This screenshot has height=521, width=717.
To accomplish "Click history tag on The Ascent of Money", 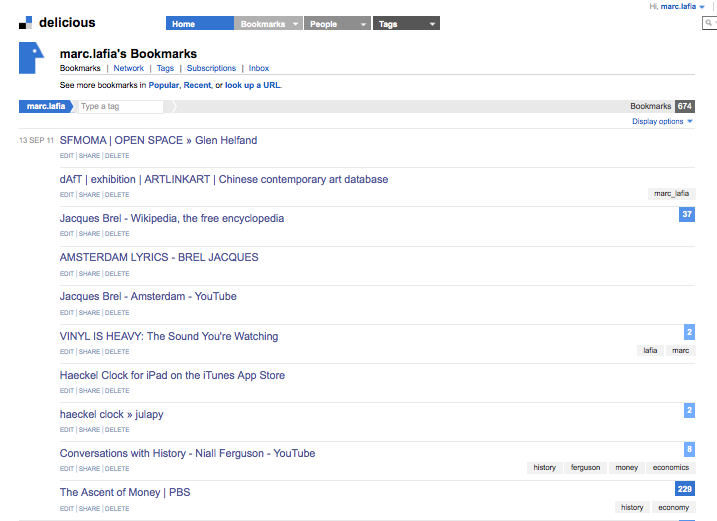I will click(x=632, y=507).
